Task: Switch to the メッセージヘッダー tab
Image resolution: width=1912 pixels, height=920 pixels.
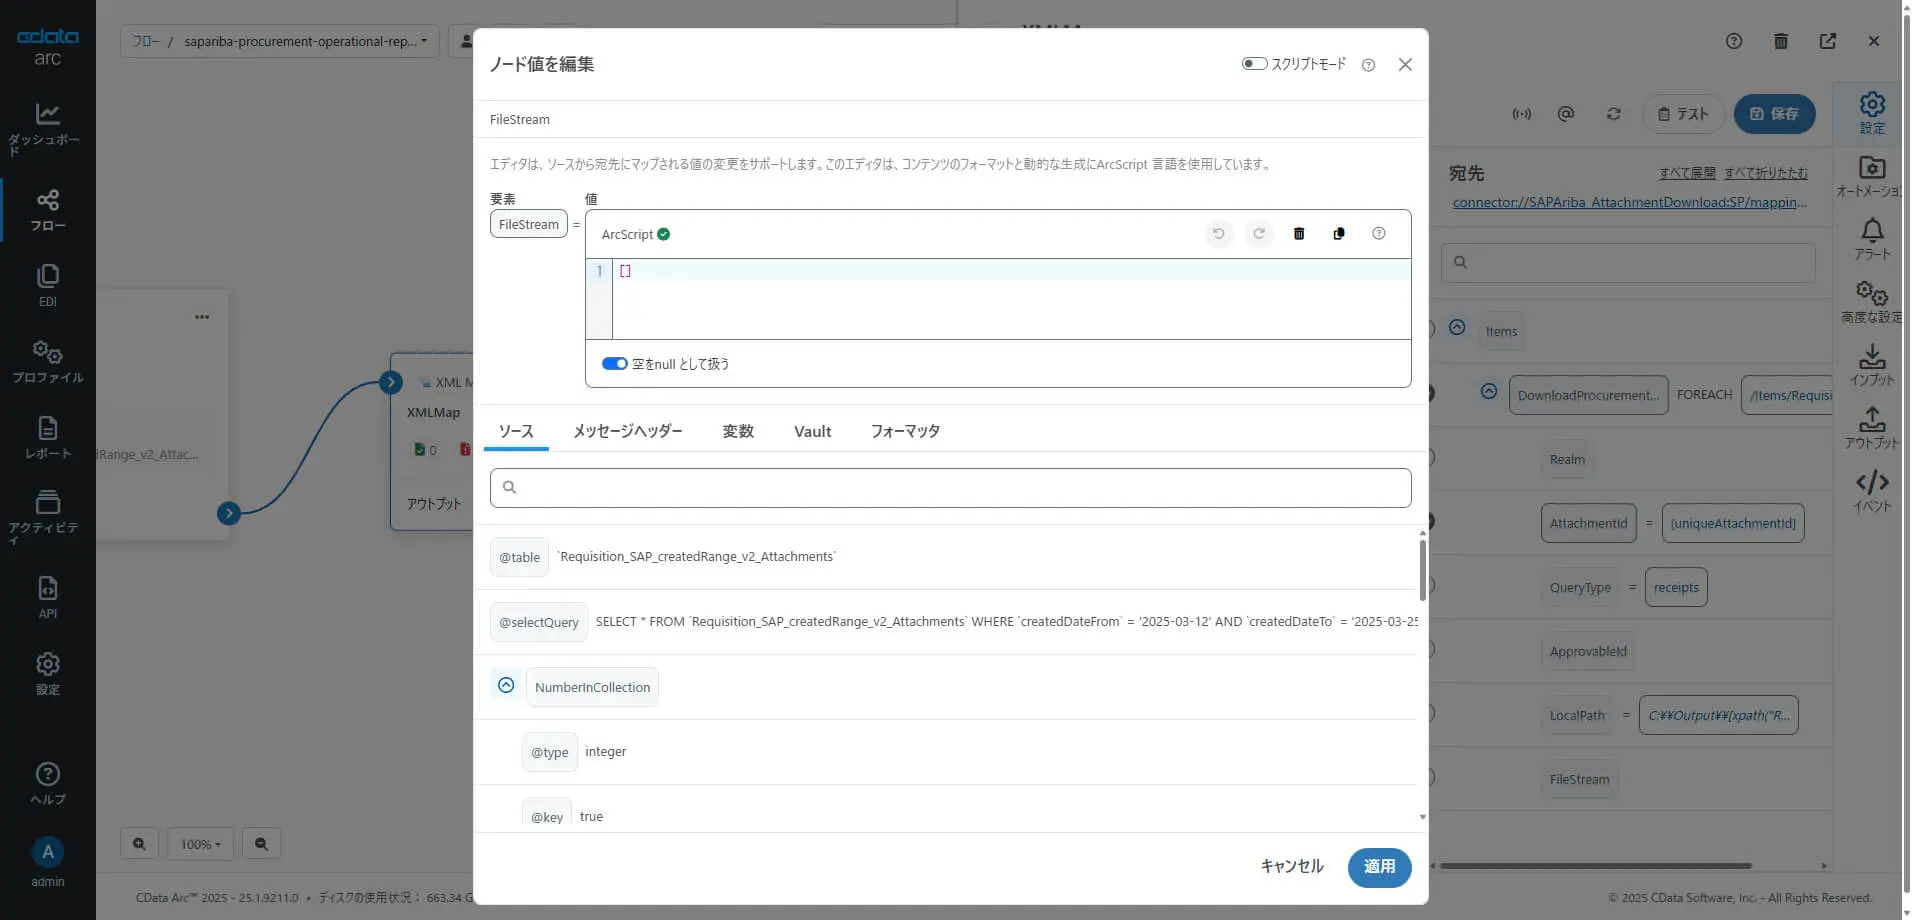Action: click(x=628, y=431)
